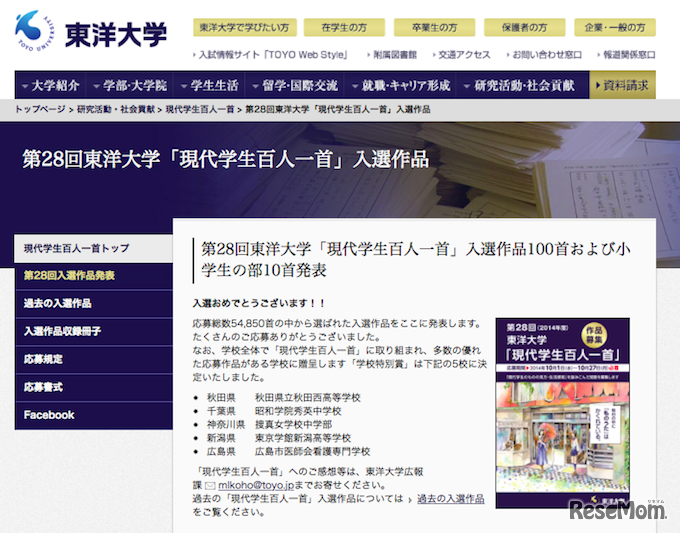Select 第28回入選作品発表 sidebar item
This screenshot has width=680, height=533.
(x=94, y=276)
